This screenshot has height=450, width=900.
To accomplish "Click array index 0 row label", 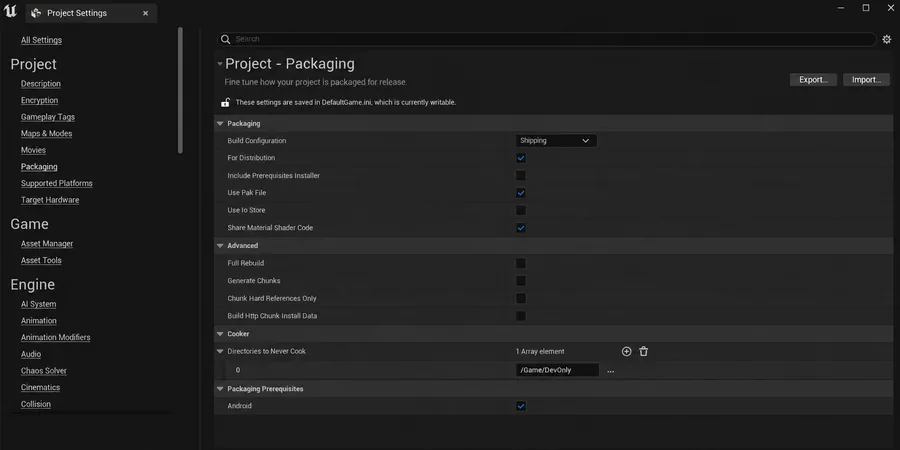I will [x=238, y=370].
